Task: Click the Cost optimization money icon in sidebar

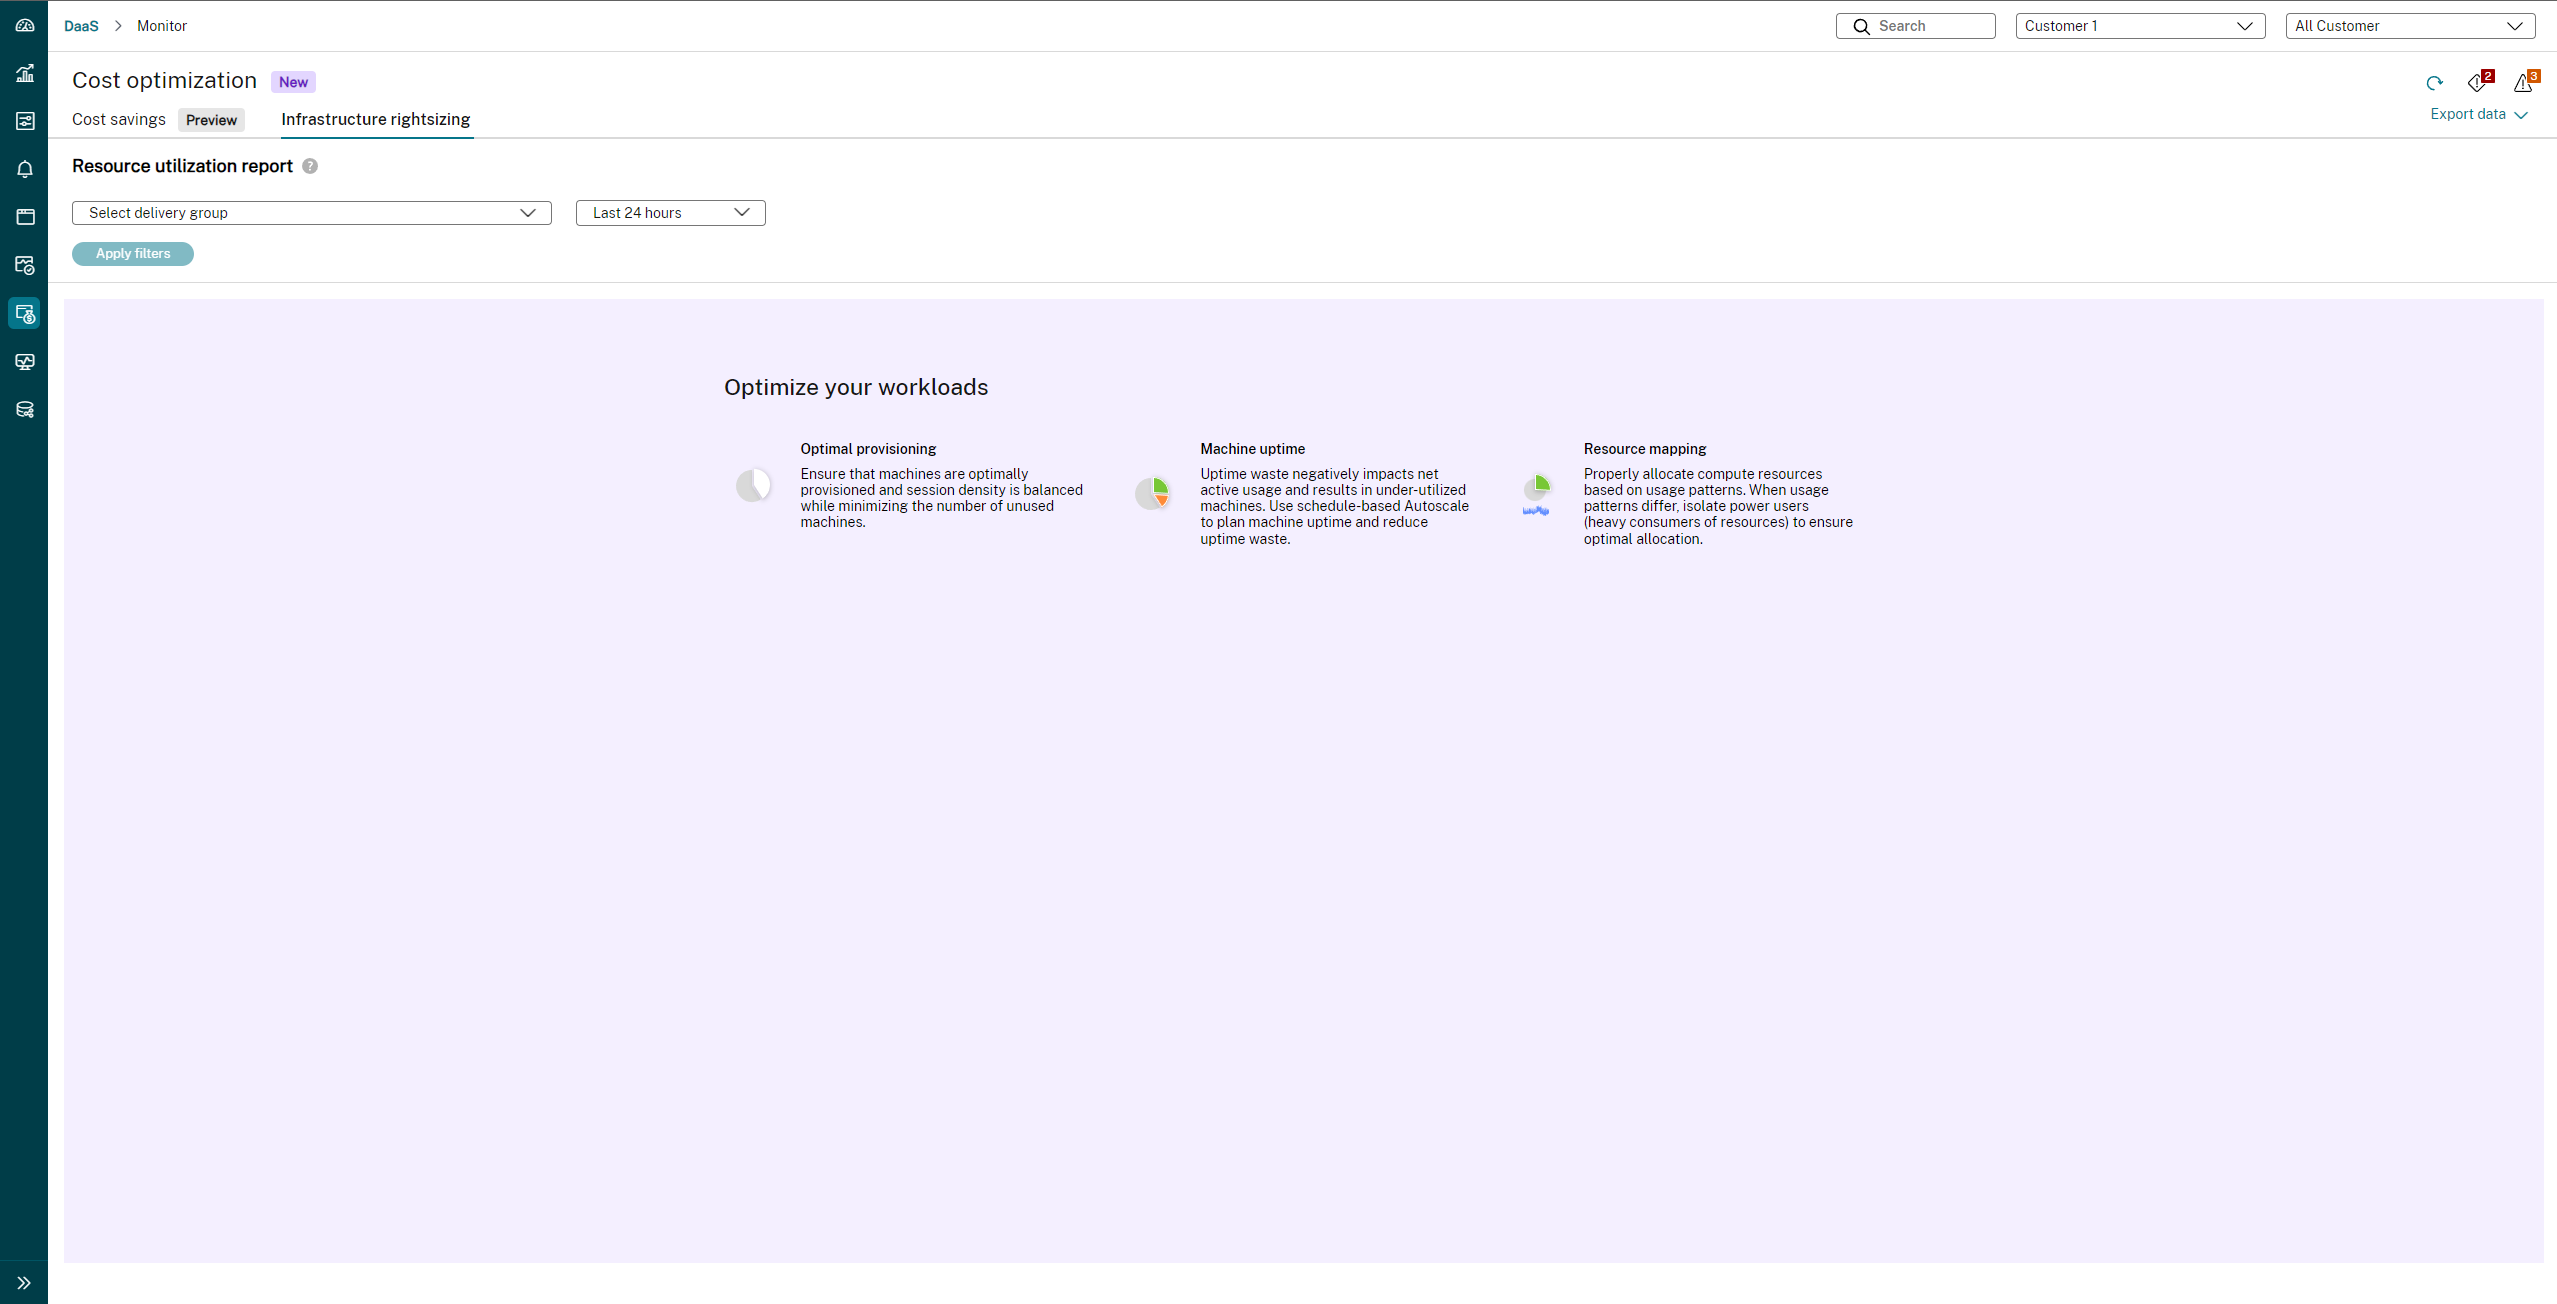Action: [x=25, y=314]
